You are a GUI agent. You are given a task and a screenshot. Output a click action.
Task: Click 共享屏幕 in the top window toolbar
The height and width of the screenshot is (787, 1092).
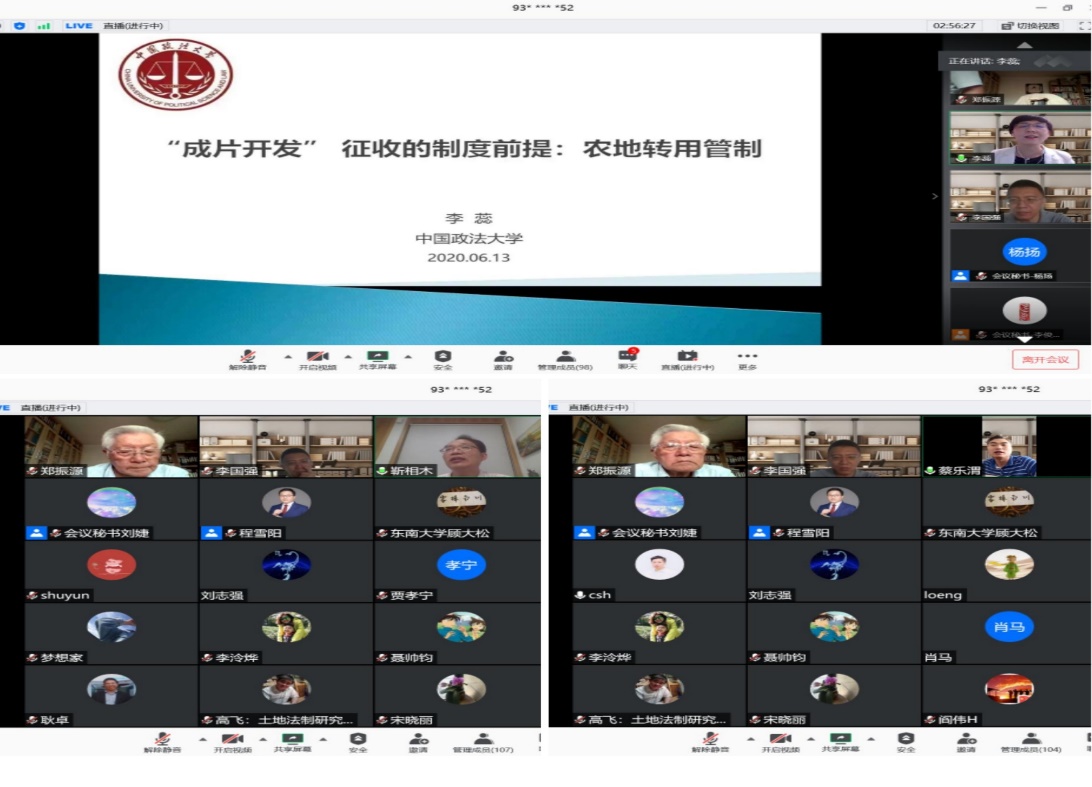pos(377,358)
